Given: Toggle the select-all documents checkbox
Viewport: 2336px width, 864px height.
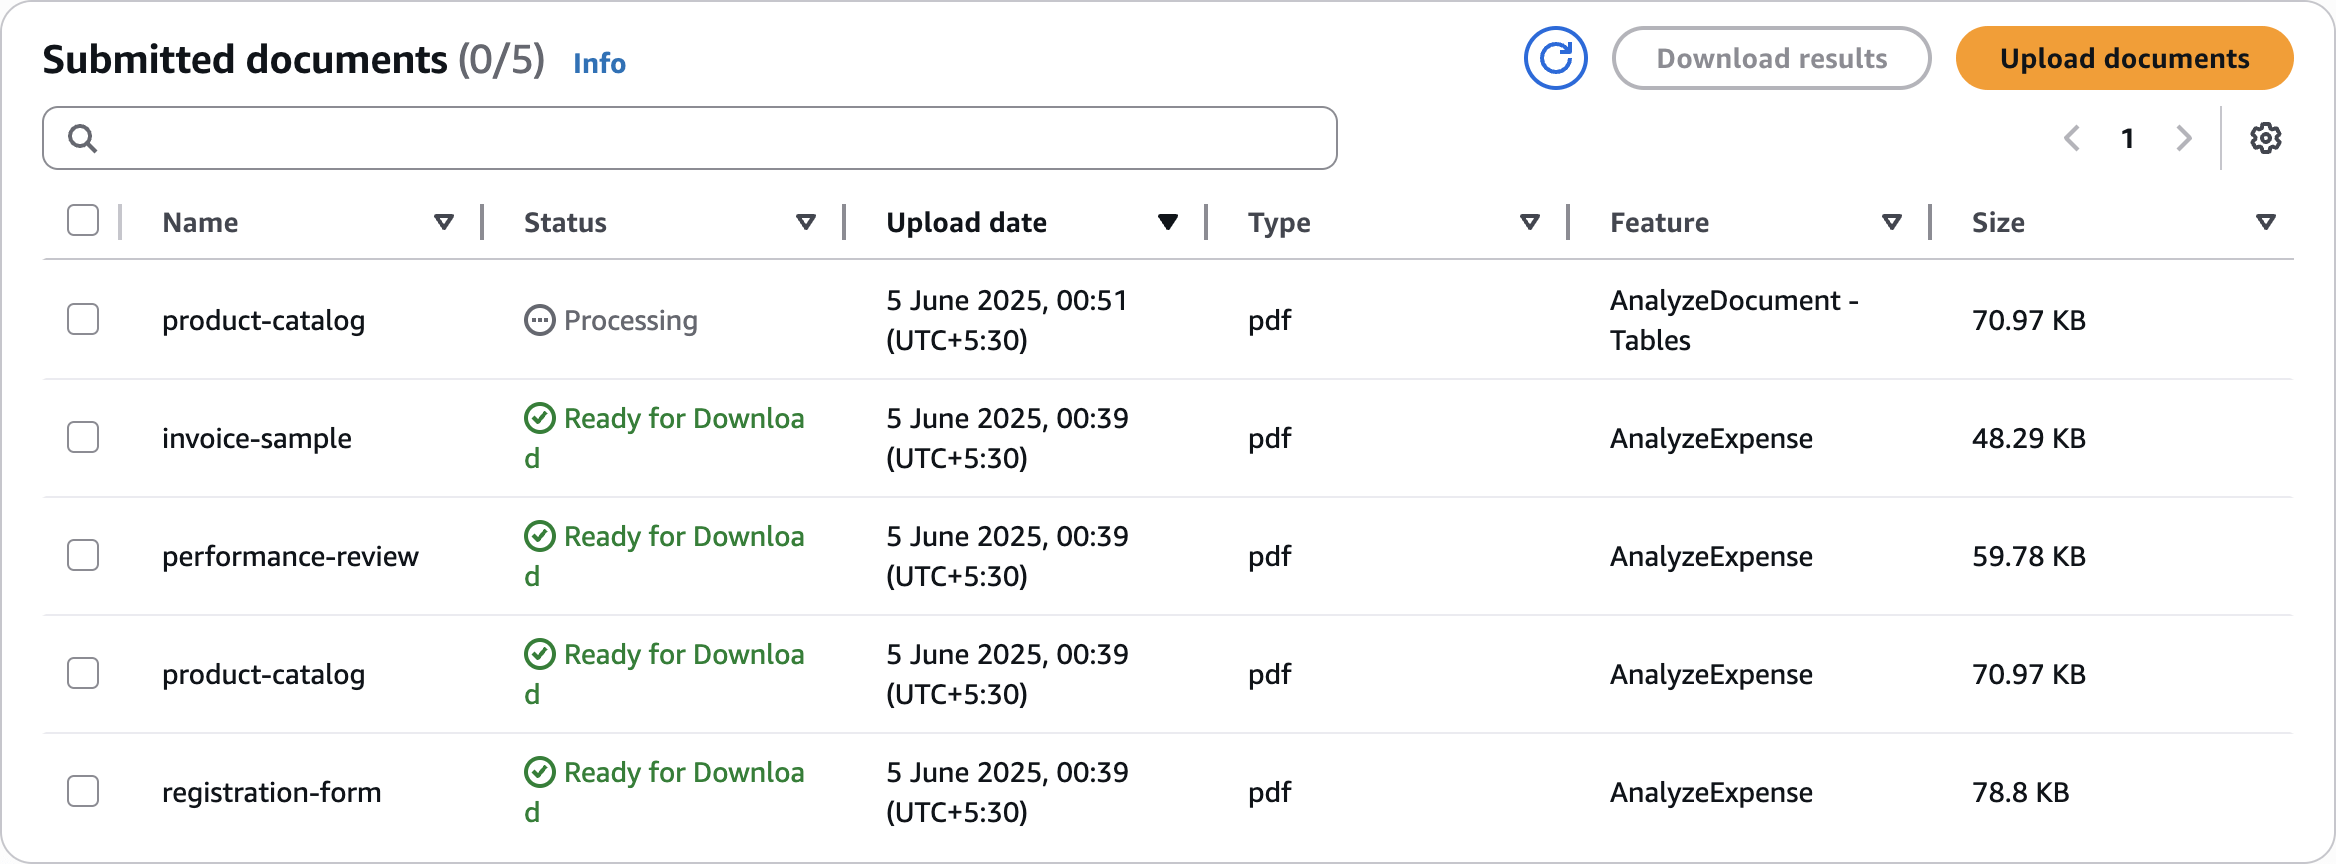Looking at the screenshot, I should click(x=83, y=221).
